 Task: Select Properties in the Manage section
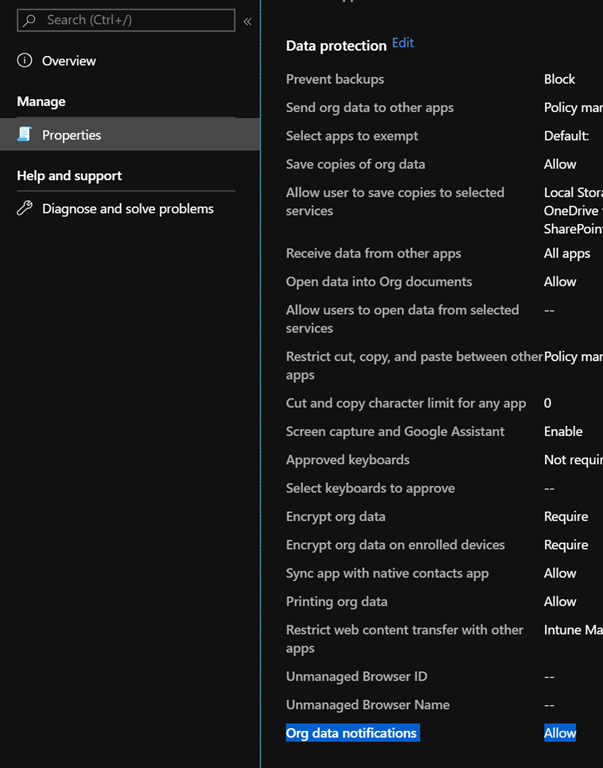coord(71,135)
